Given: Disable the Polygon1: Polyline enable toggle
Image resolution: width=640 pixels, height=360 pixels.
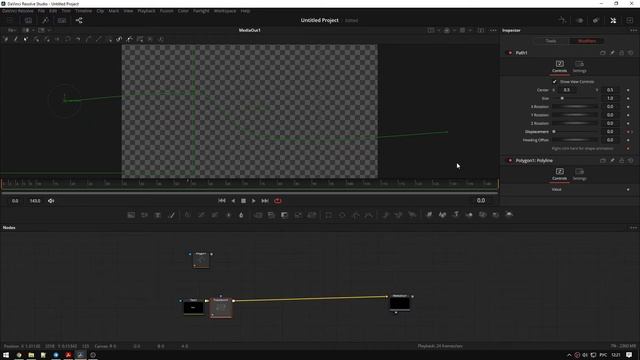Looking at the screenshot, I should tap(510, 160).
